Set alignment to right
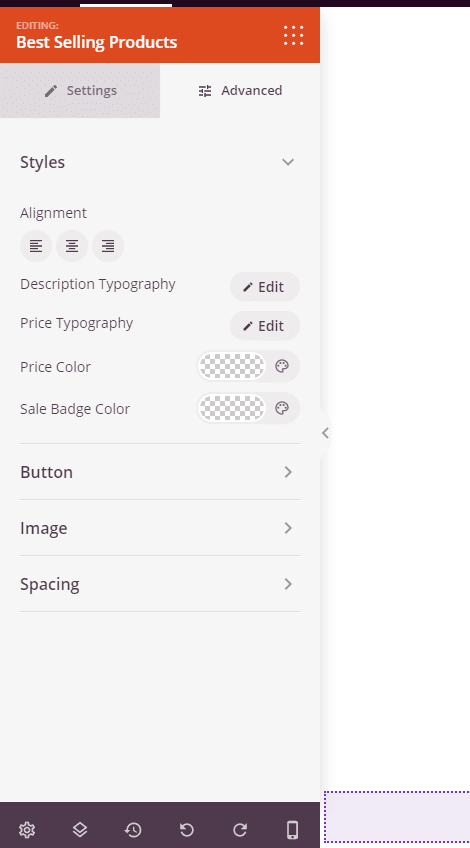 (x=108, y=246)
